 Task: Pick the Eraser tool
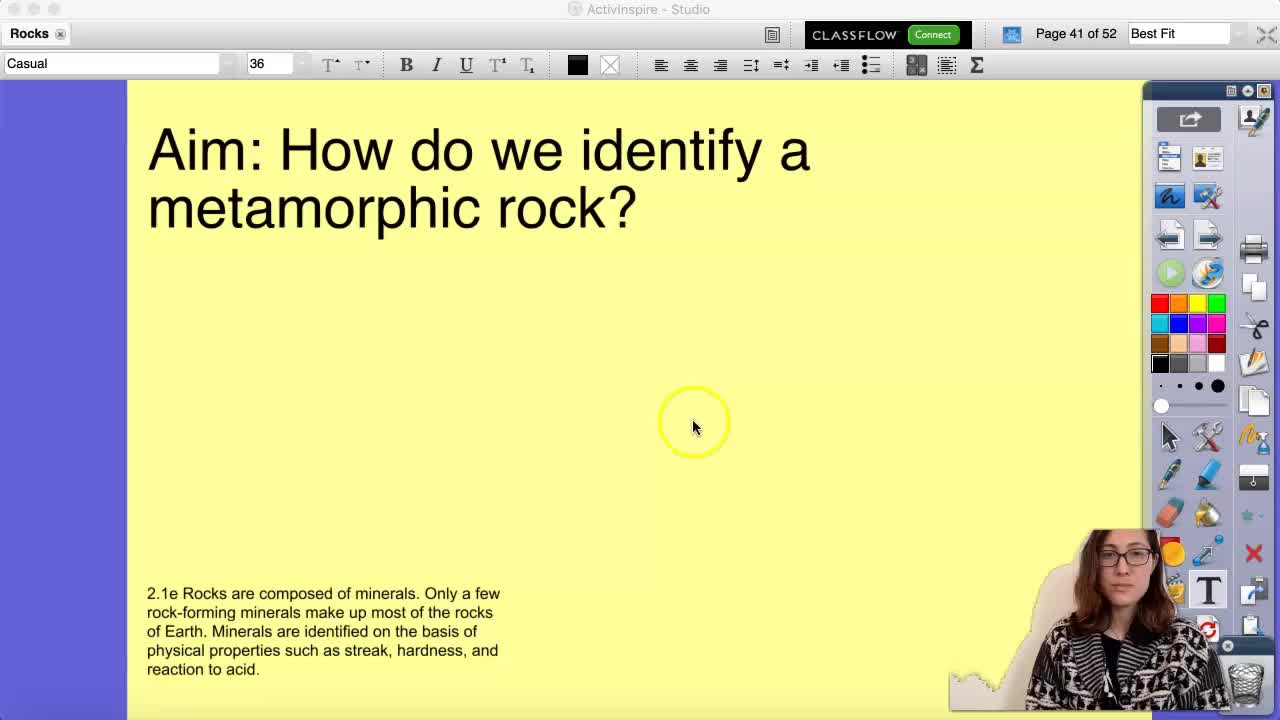tap(1170, 513)
